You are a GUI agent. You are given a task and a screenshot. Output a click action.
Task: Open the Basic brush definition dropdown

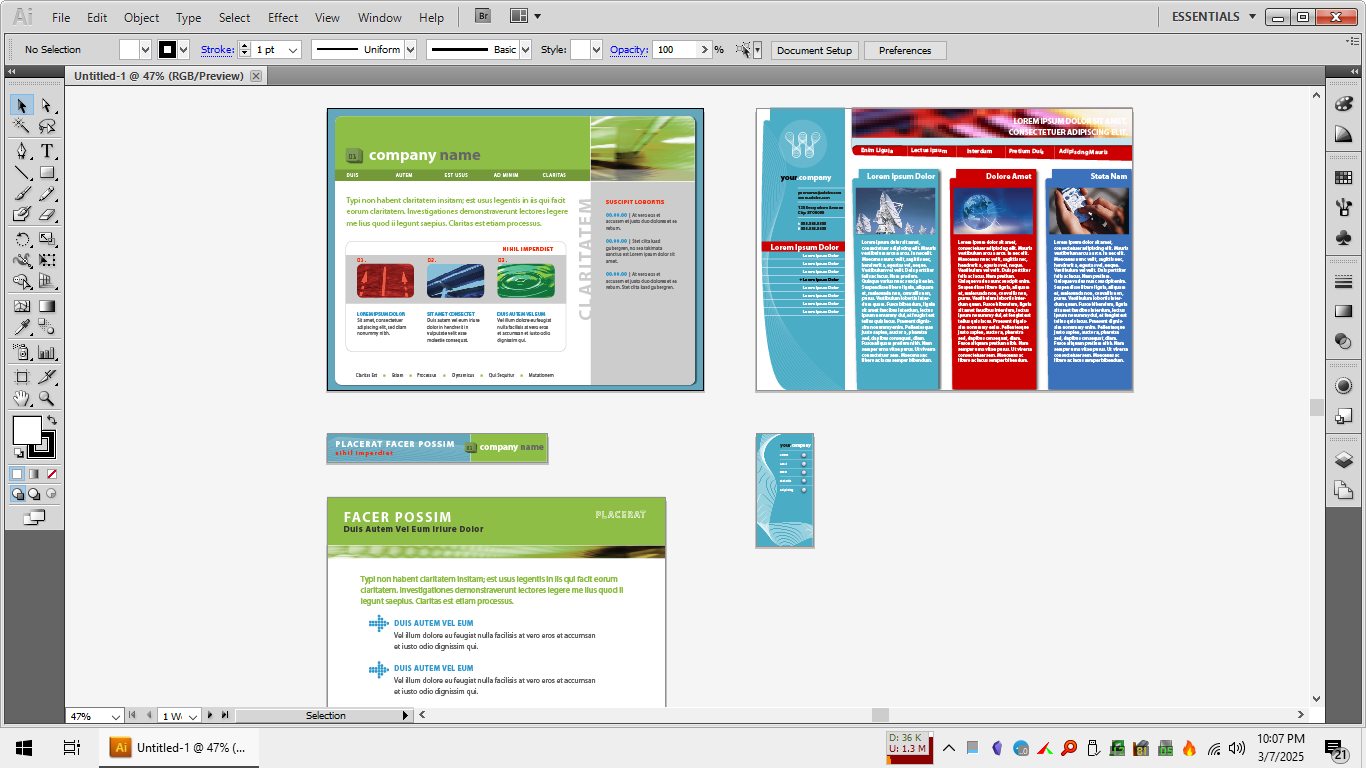tap(525, 50)
